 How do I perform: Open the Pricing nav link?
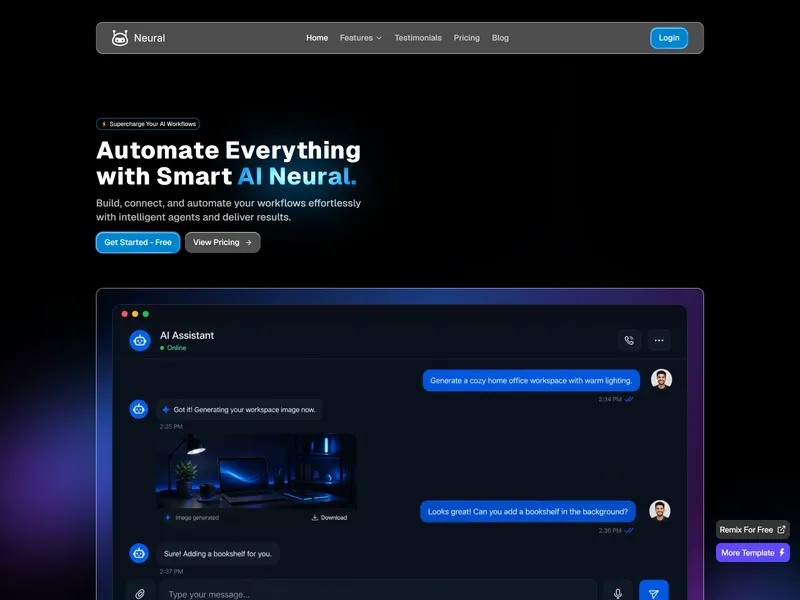466,38
